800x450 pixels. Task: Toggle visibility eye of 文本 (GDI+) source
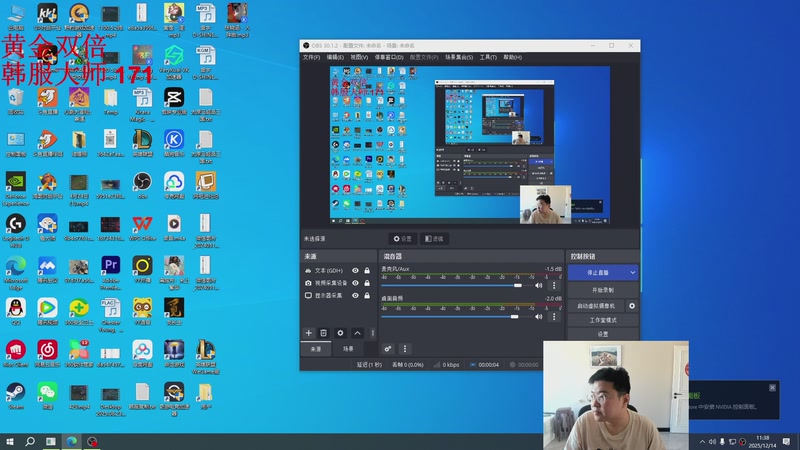[x=355, y=270]
